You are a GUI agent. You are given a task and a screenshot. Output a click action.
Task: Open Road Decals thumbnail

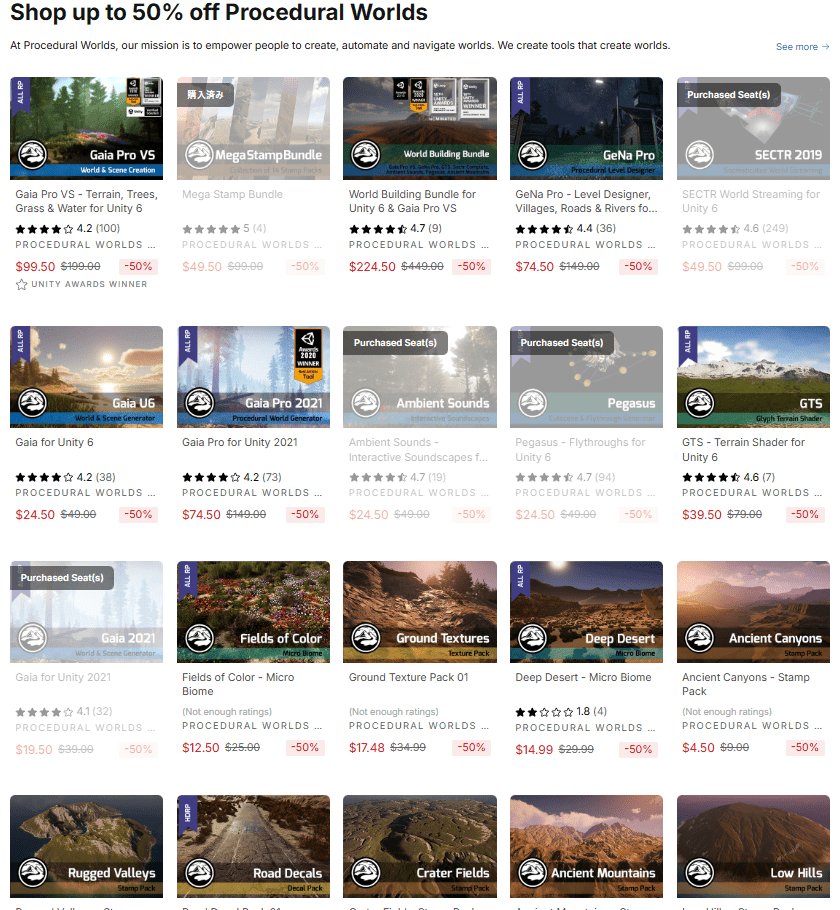point(253,846)
